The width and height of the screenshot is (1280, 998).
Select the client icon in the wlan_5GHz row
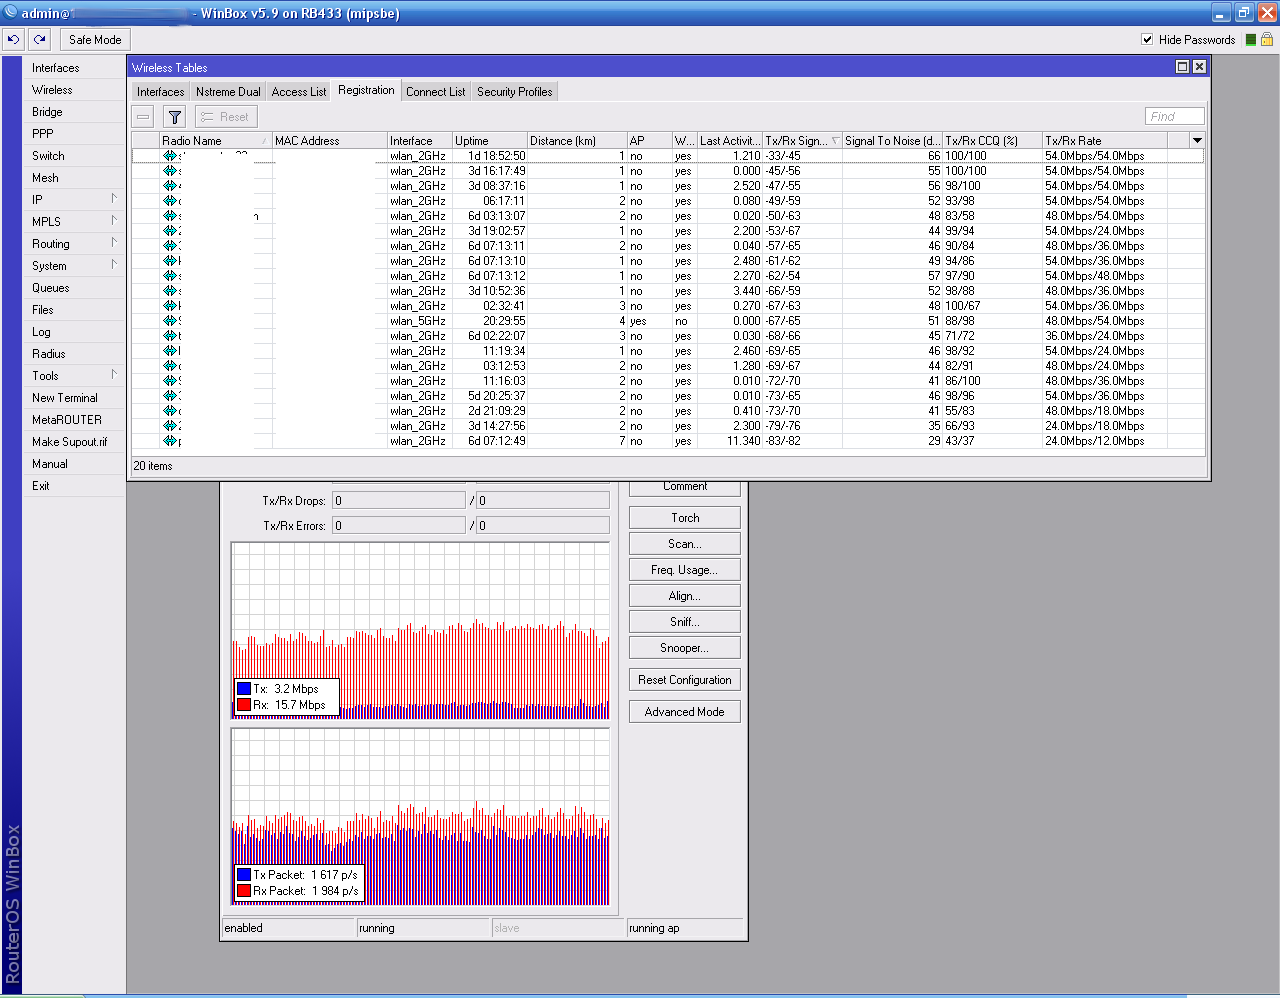tap(170, 321)
